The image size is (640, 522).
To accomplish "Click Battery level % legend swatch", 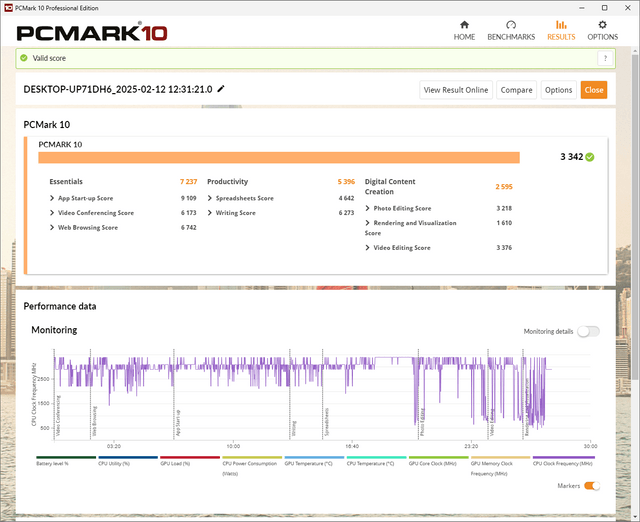I will coord(66,458).
